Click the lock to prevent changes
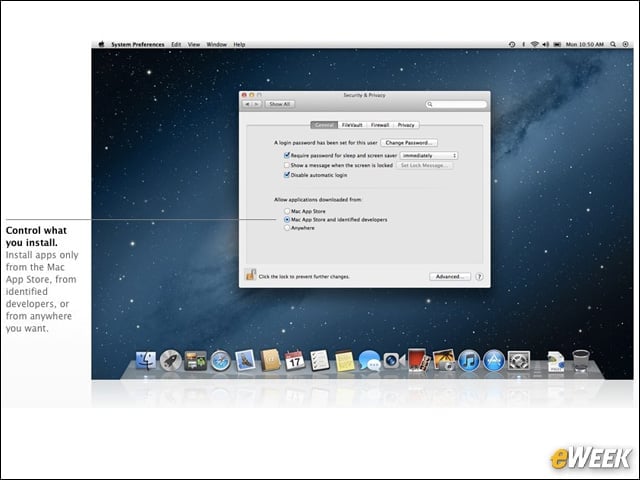 [x=250, y=275]
